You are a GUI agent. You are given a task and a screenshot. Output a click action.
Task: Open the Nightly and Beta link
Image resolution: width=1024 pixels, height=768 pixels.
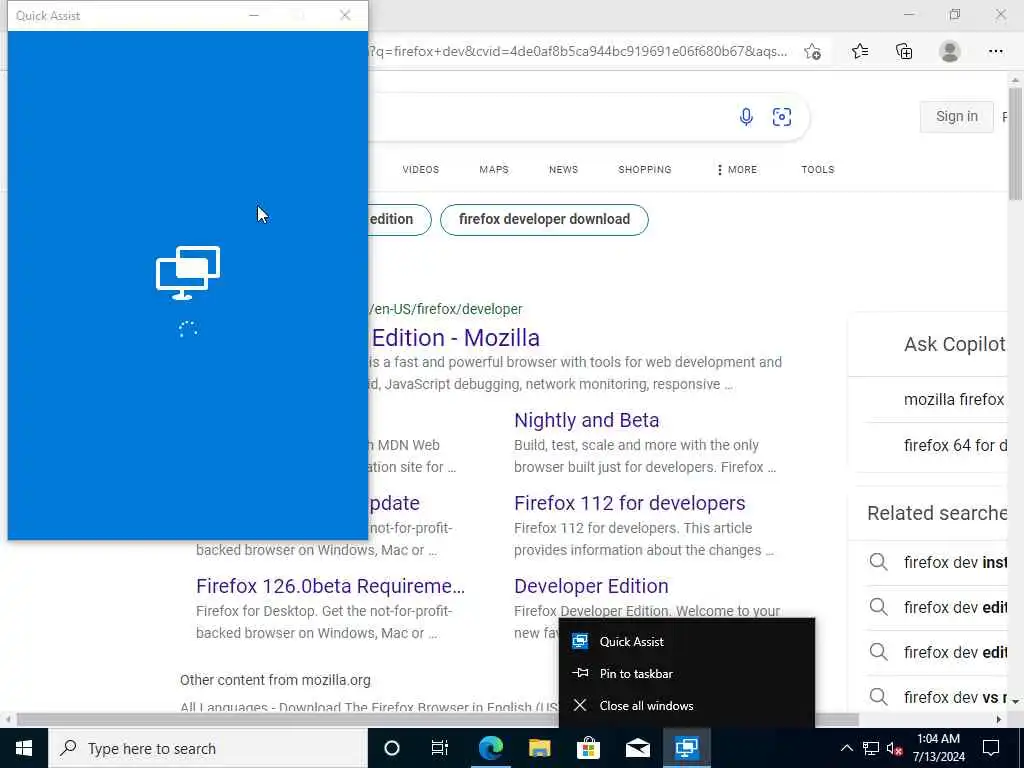[x=586, y=420]
